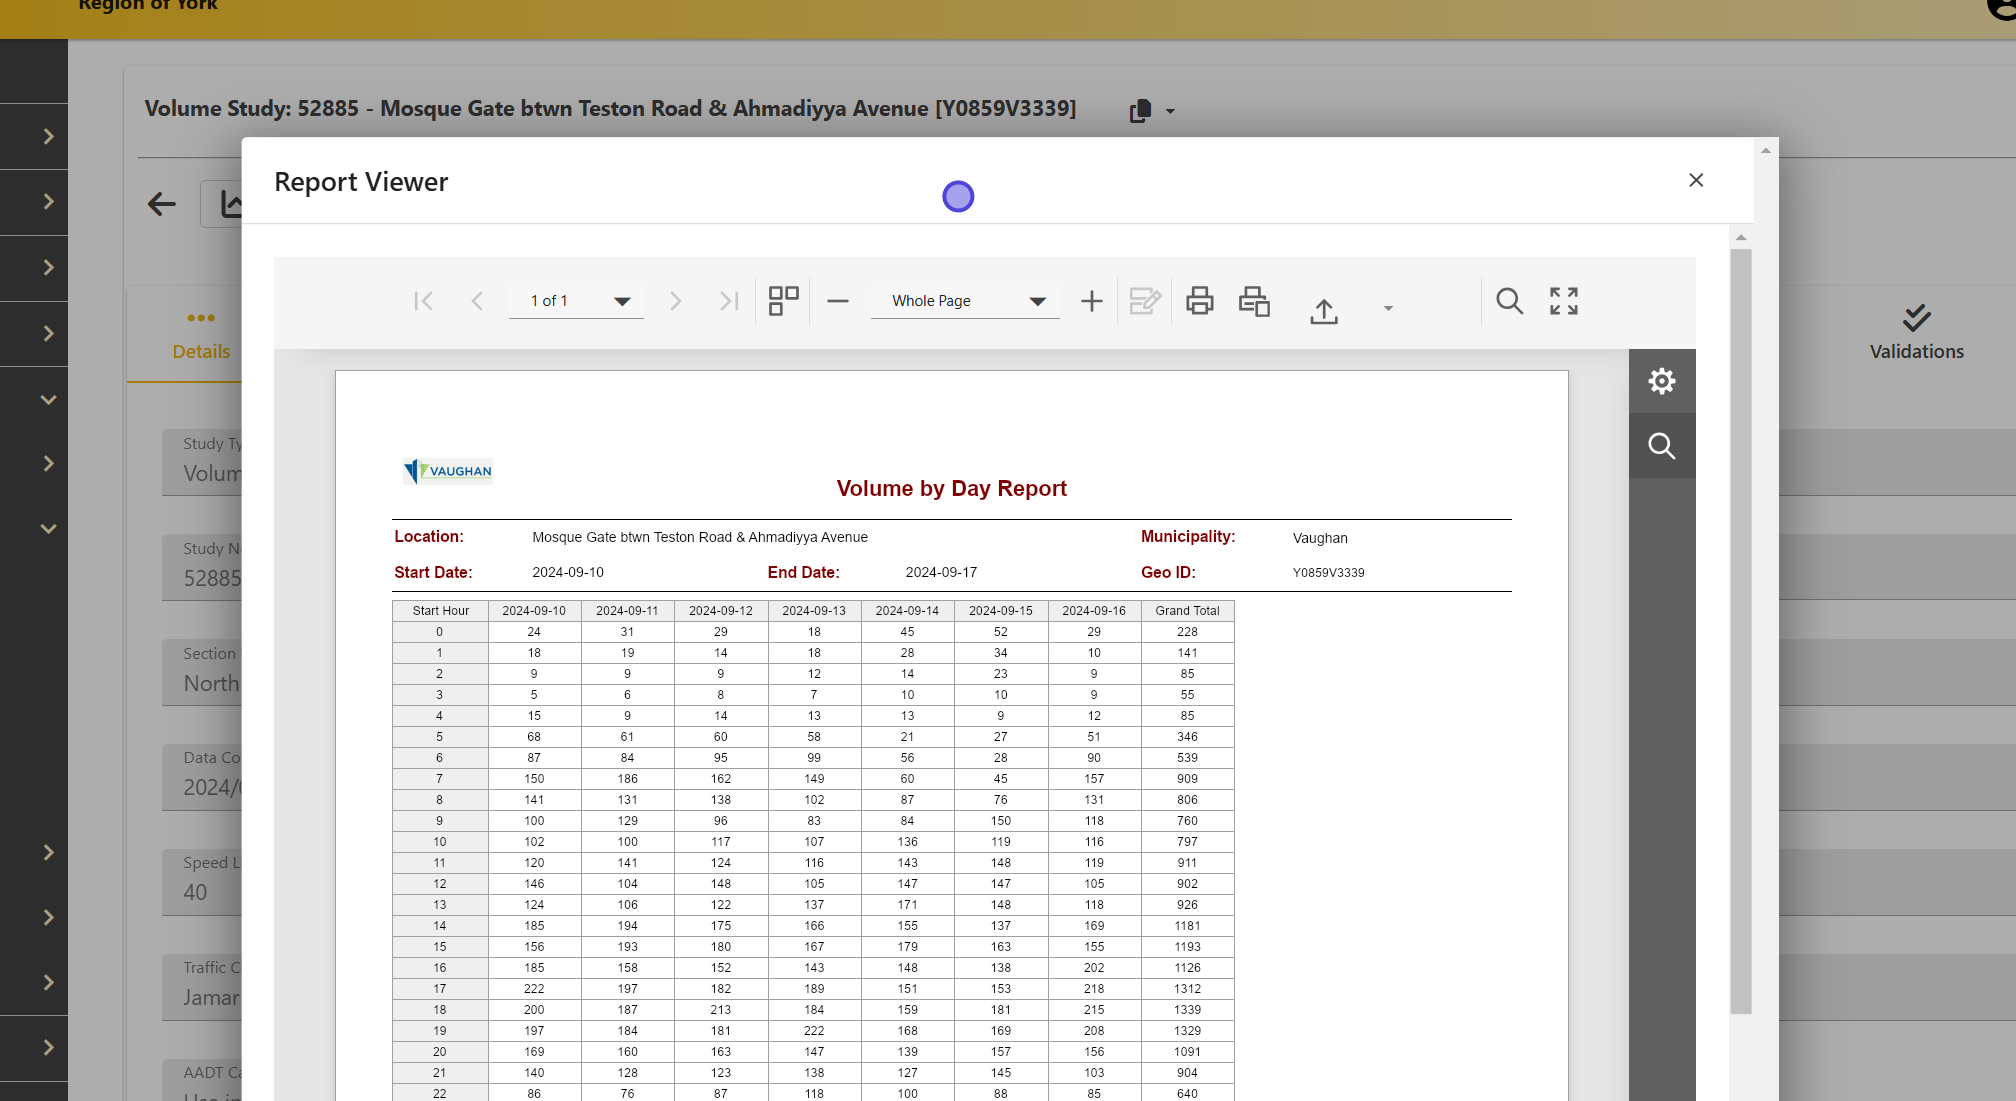Go to previous report page
Viewport: 2016px width, 1101px height.
coord(477,301)
